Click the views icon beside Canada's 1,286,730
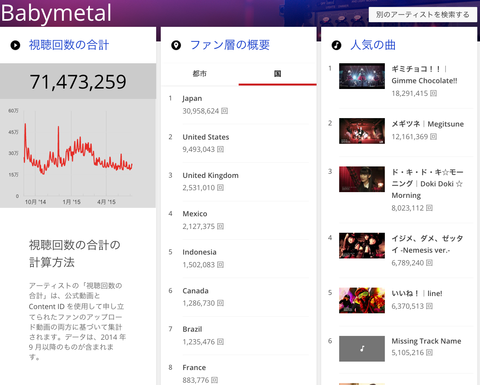Image resolution: width=480 pixels, height=385 pixels. 220,303
